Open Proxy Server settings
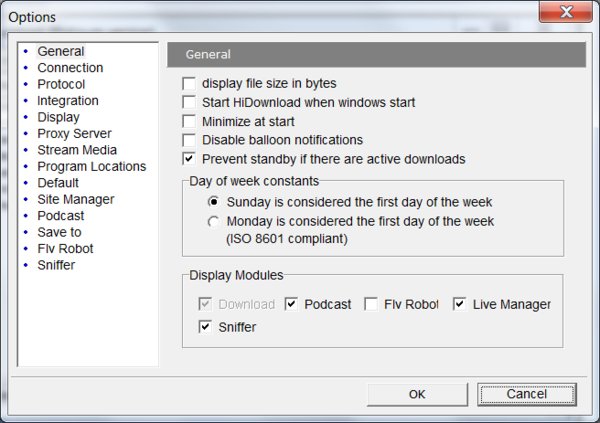 click(74, 133)
